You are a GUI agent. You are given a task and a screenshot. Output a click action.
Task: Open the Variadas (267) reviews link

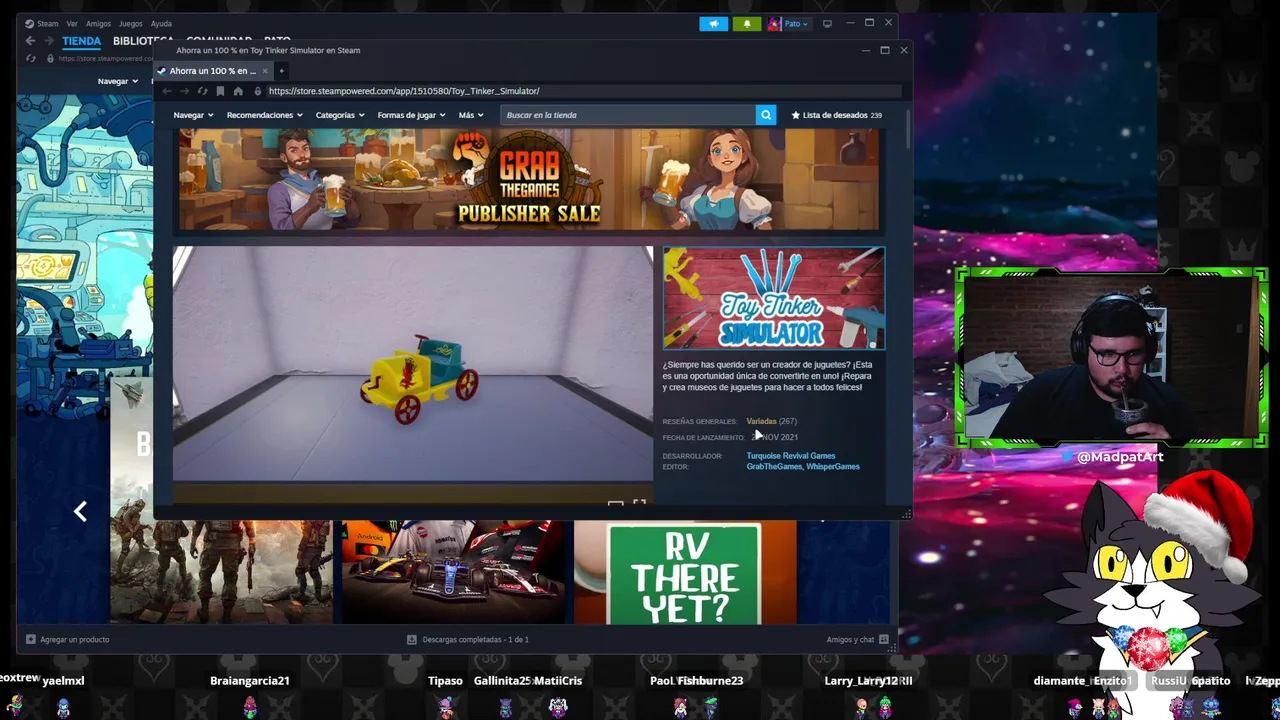(771, 421)
